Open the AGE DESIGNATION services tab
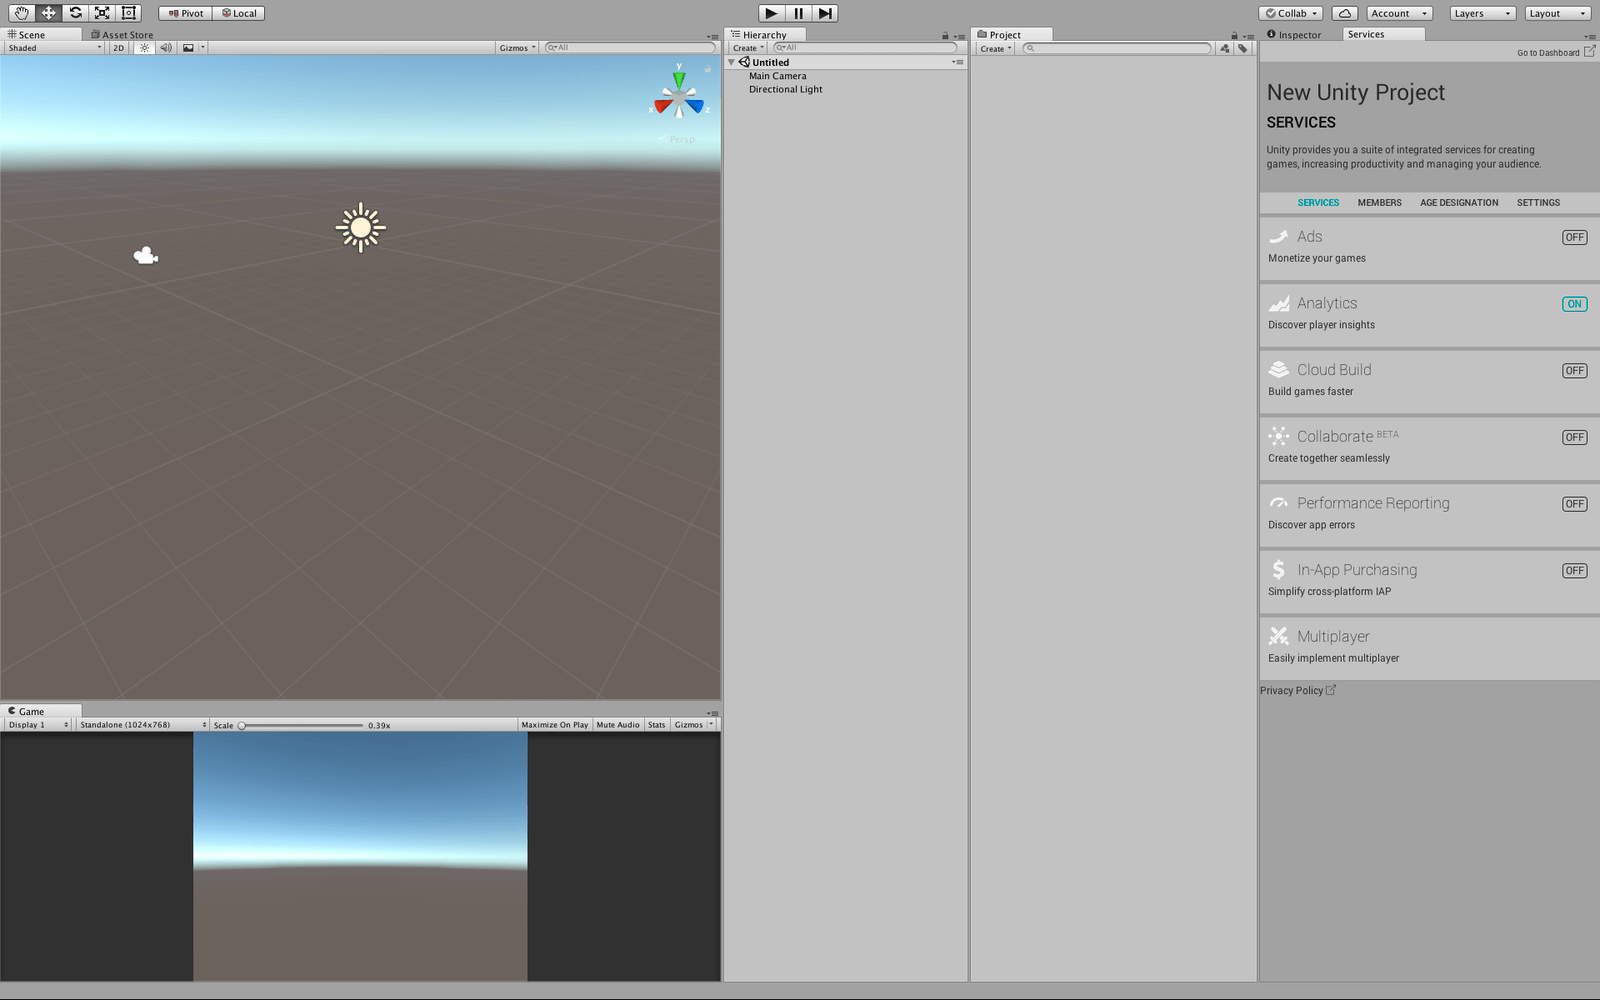This screenshot has height=1000, width=1600. click(1459, 202)
